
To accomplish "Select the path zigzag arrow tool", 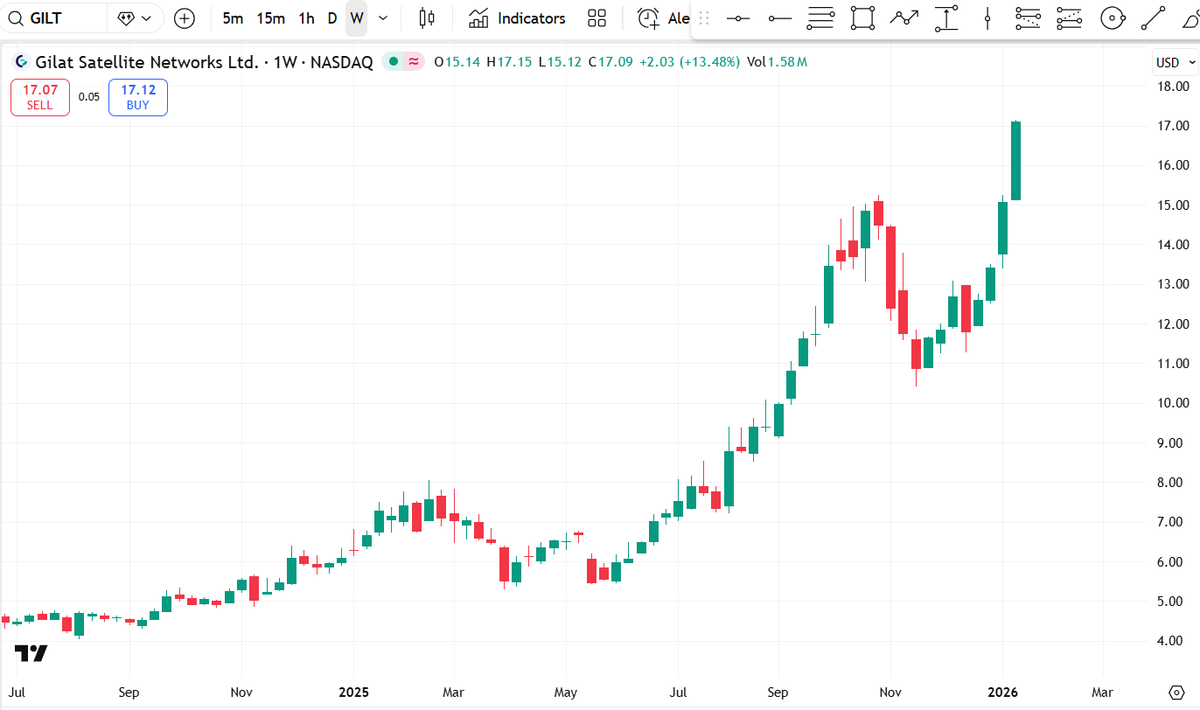I will pyautogui.click(x=905, y=18).
